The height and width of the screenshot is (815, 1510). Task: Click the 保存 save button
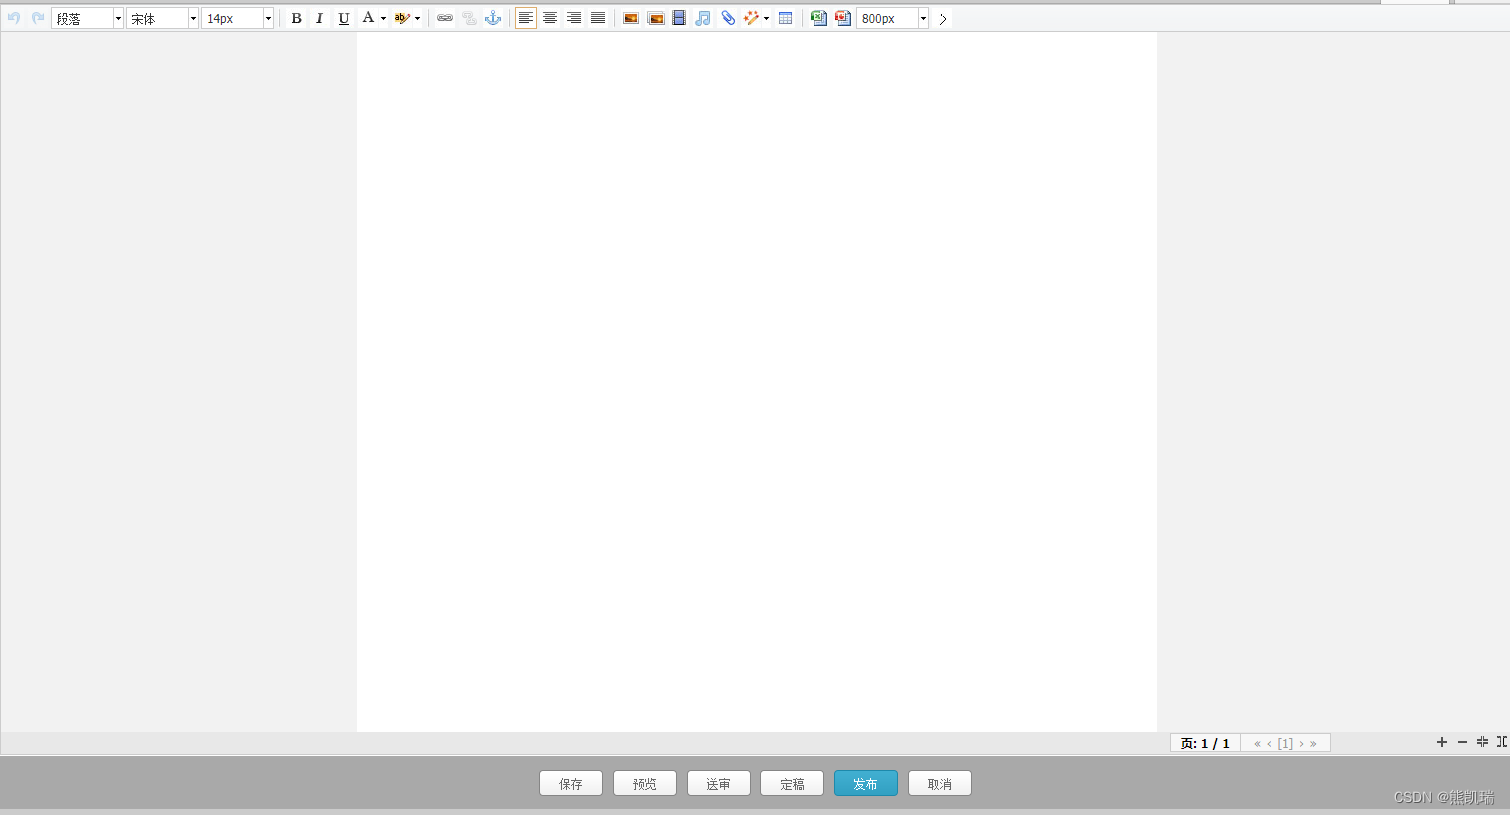(571, 783)
